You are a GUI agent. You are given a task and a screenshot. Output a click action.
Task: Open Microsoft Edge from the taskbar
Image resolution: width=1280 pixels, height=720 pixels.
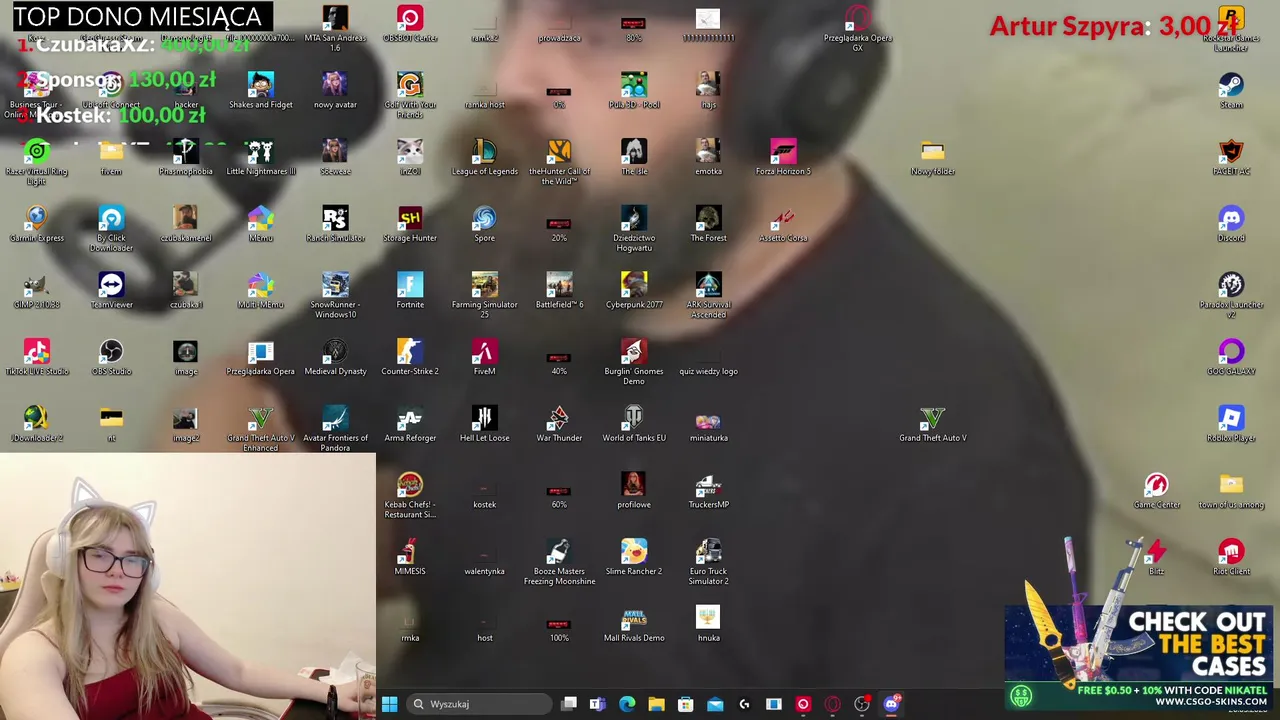(627, 704)
